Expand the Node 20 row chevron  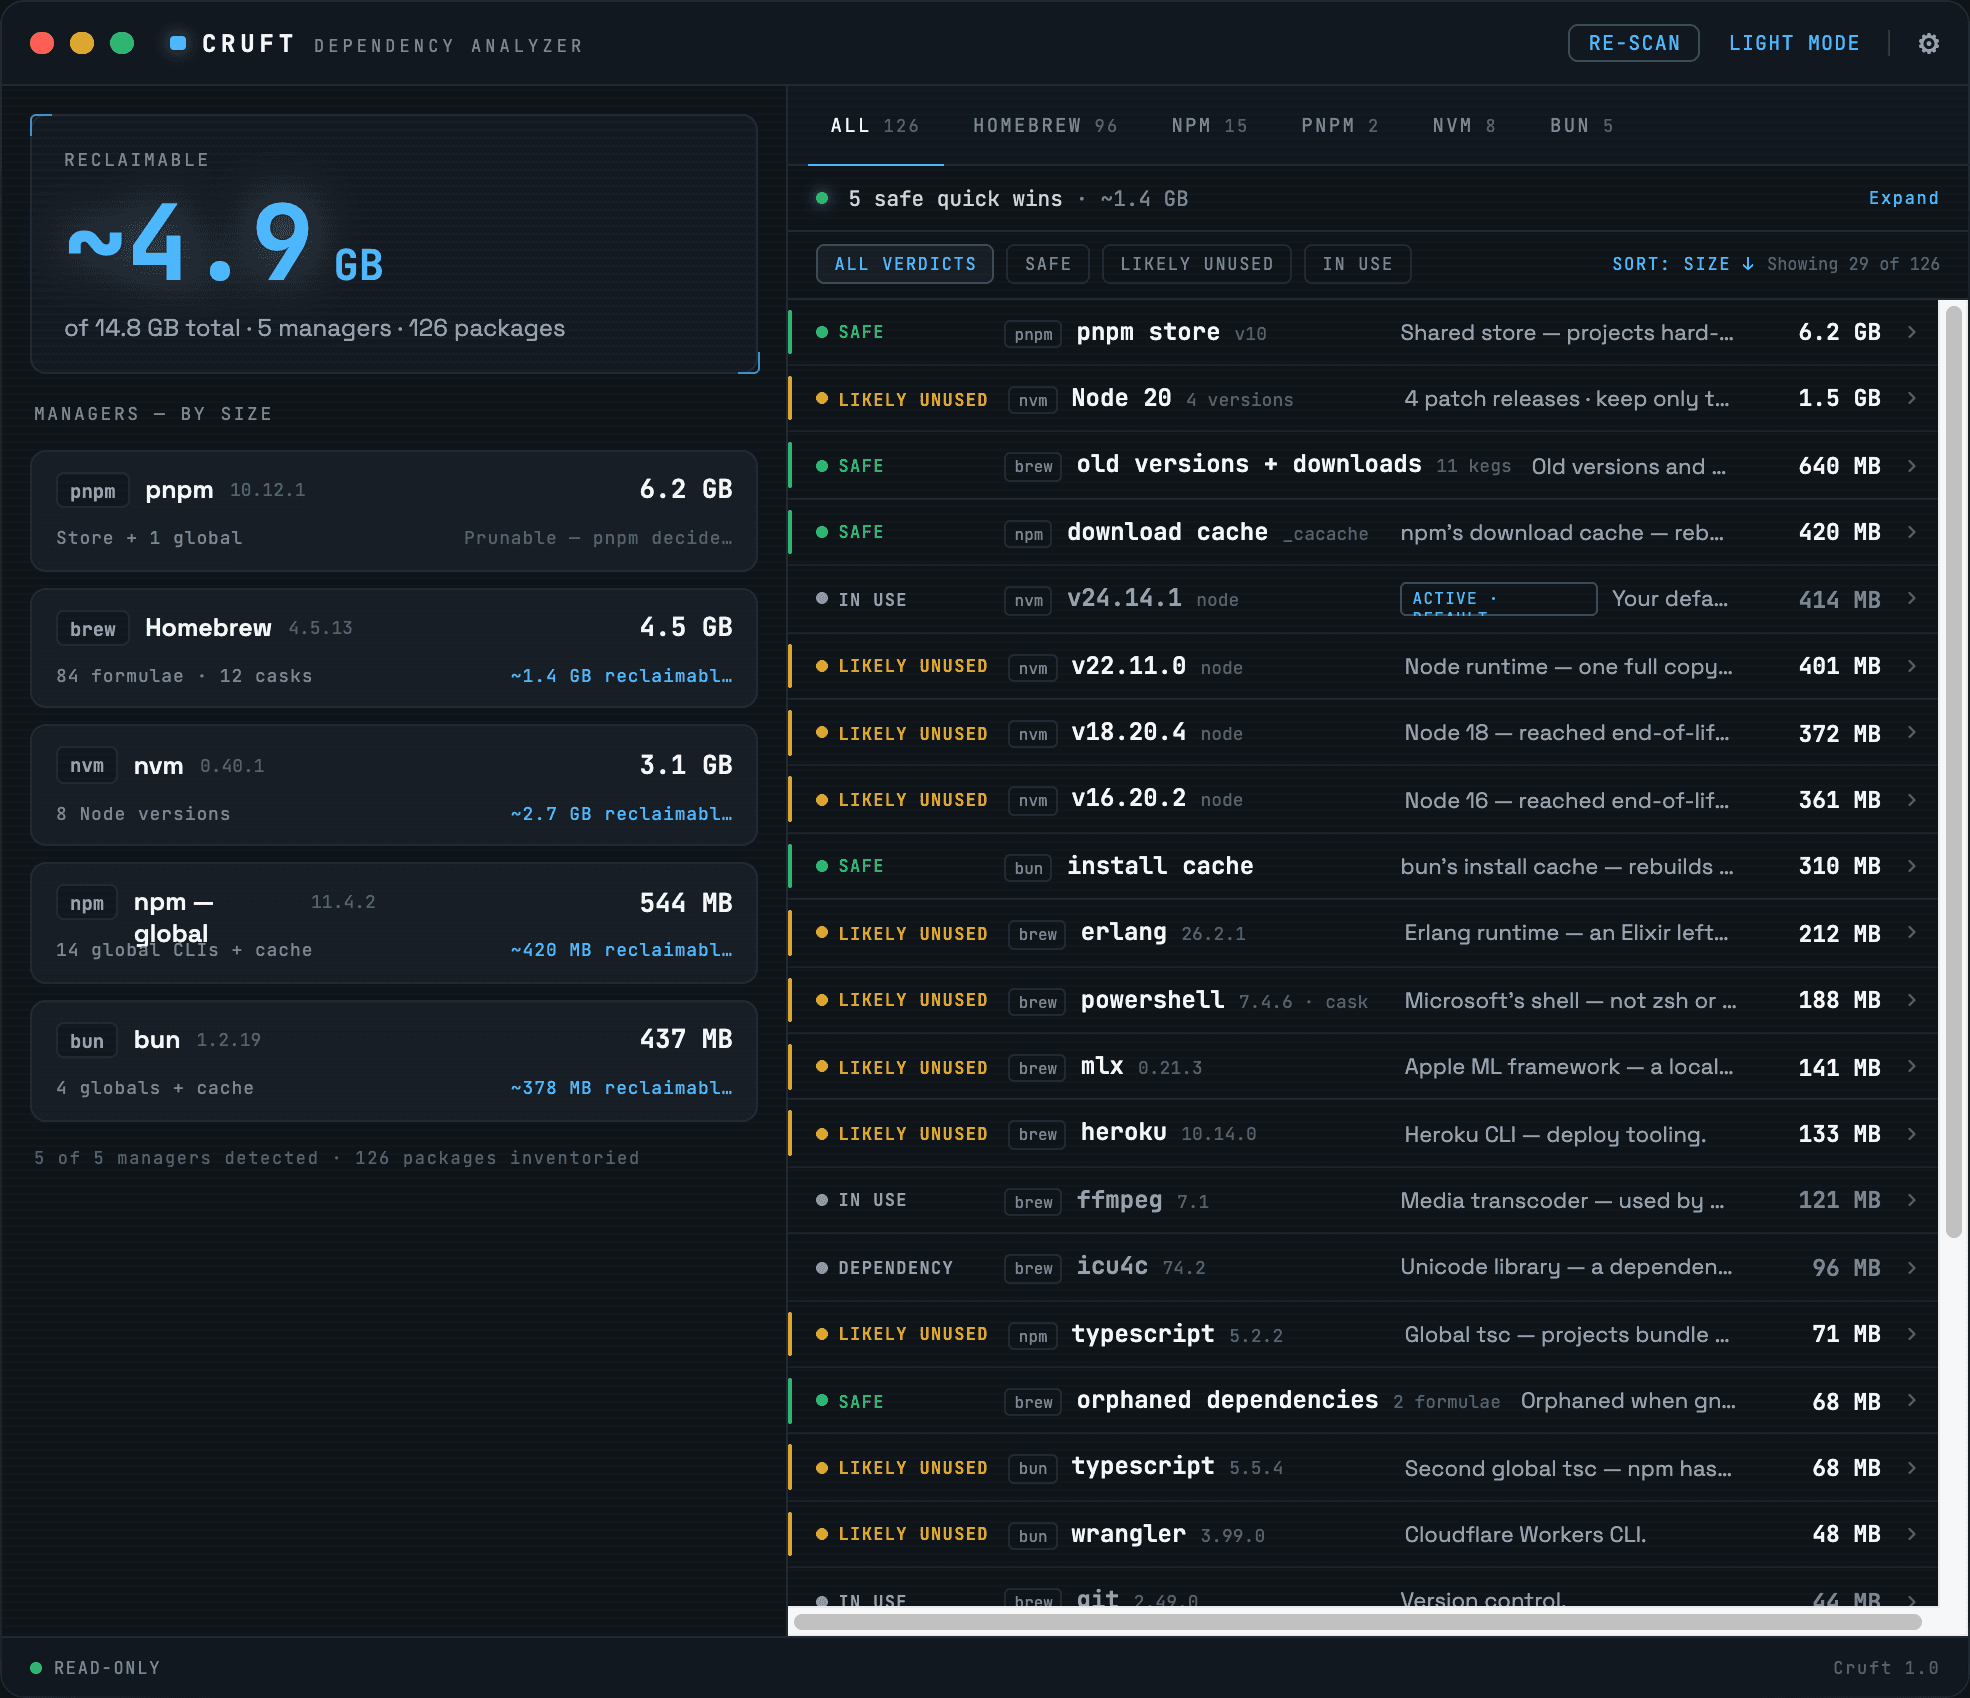tap(1912, 398)
